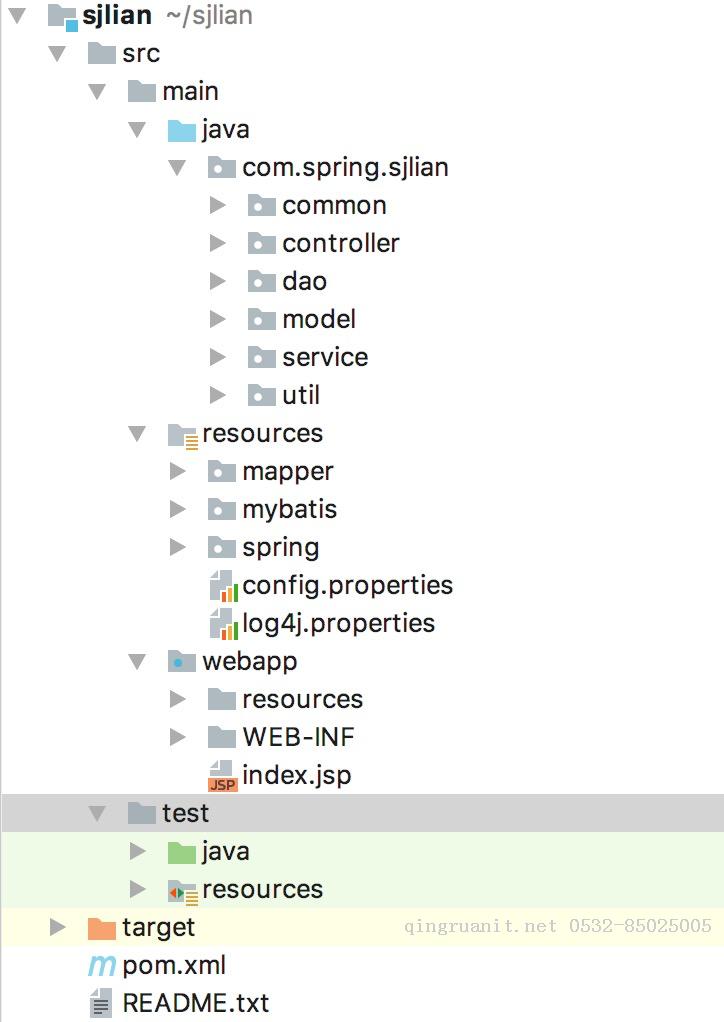
Task: Expand the controller package
Action: click(218, 243)
